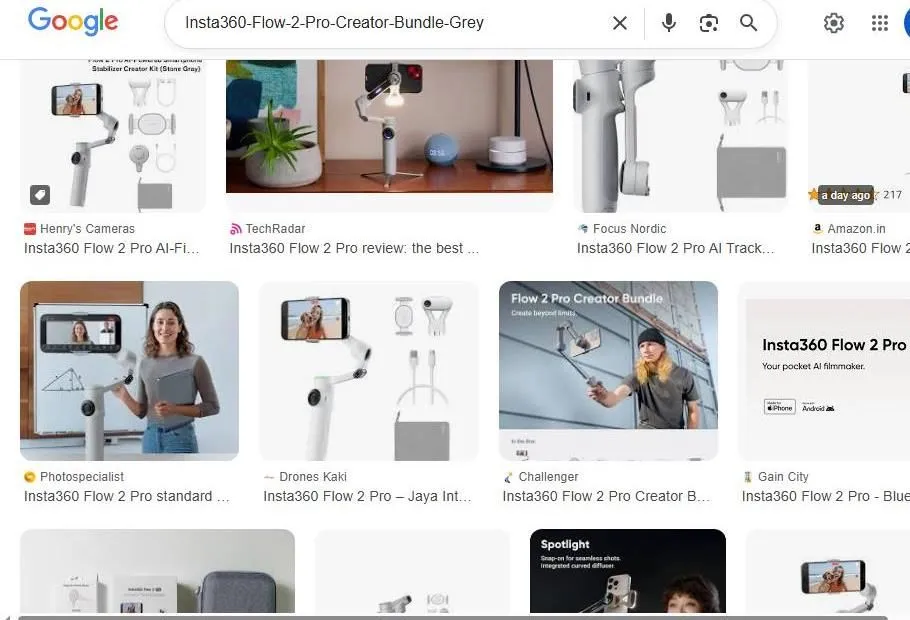This screenshot has width=910, height=620.
Task: Start voice search with microphone icon
Action: tap(669, 23)
